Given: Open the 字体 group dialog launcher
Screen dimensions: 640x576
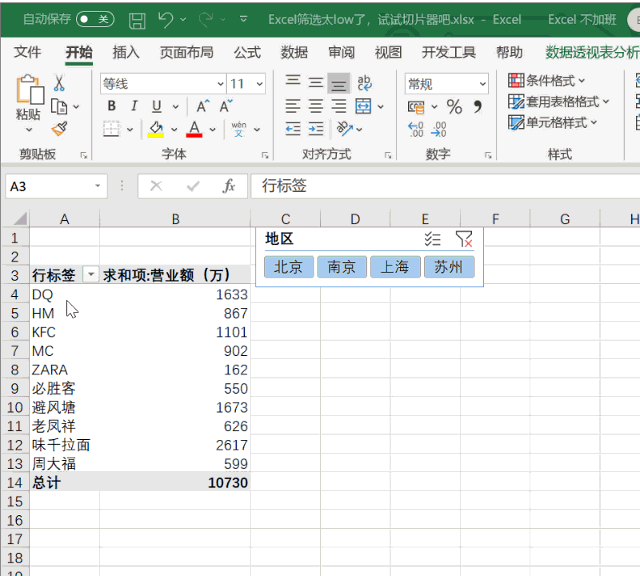Looking at the screenshot, I should pyautogui.click(x=265, y=155).
